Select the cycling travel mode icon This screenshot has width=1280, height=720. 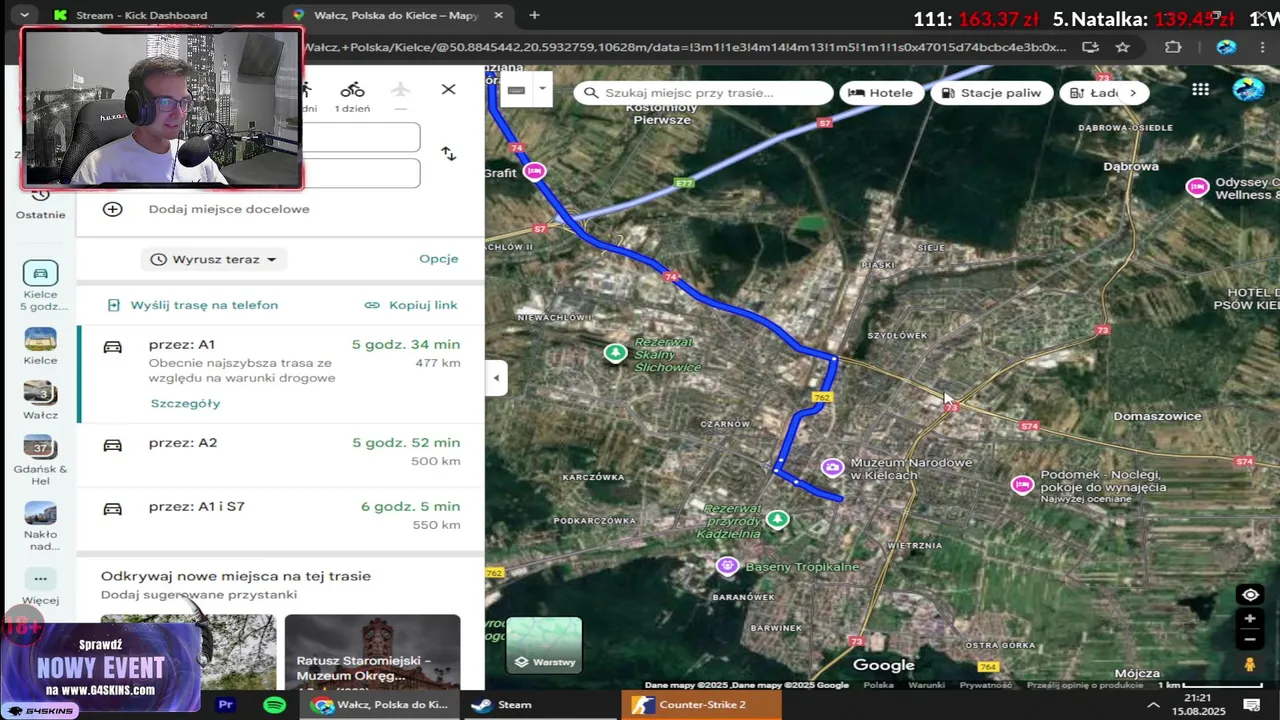point(352,90)
